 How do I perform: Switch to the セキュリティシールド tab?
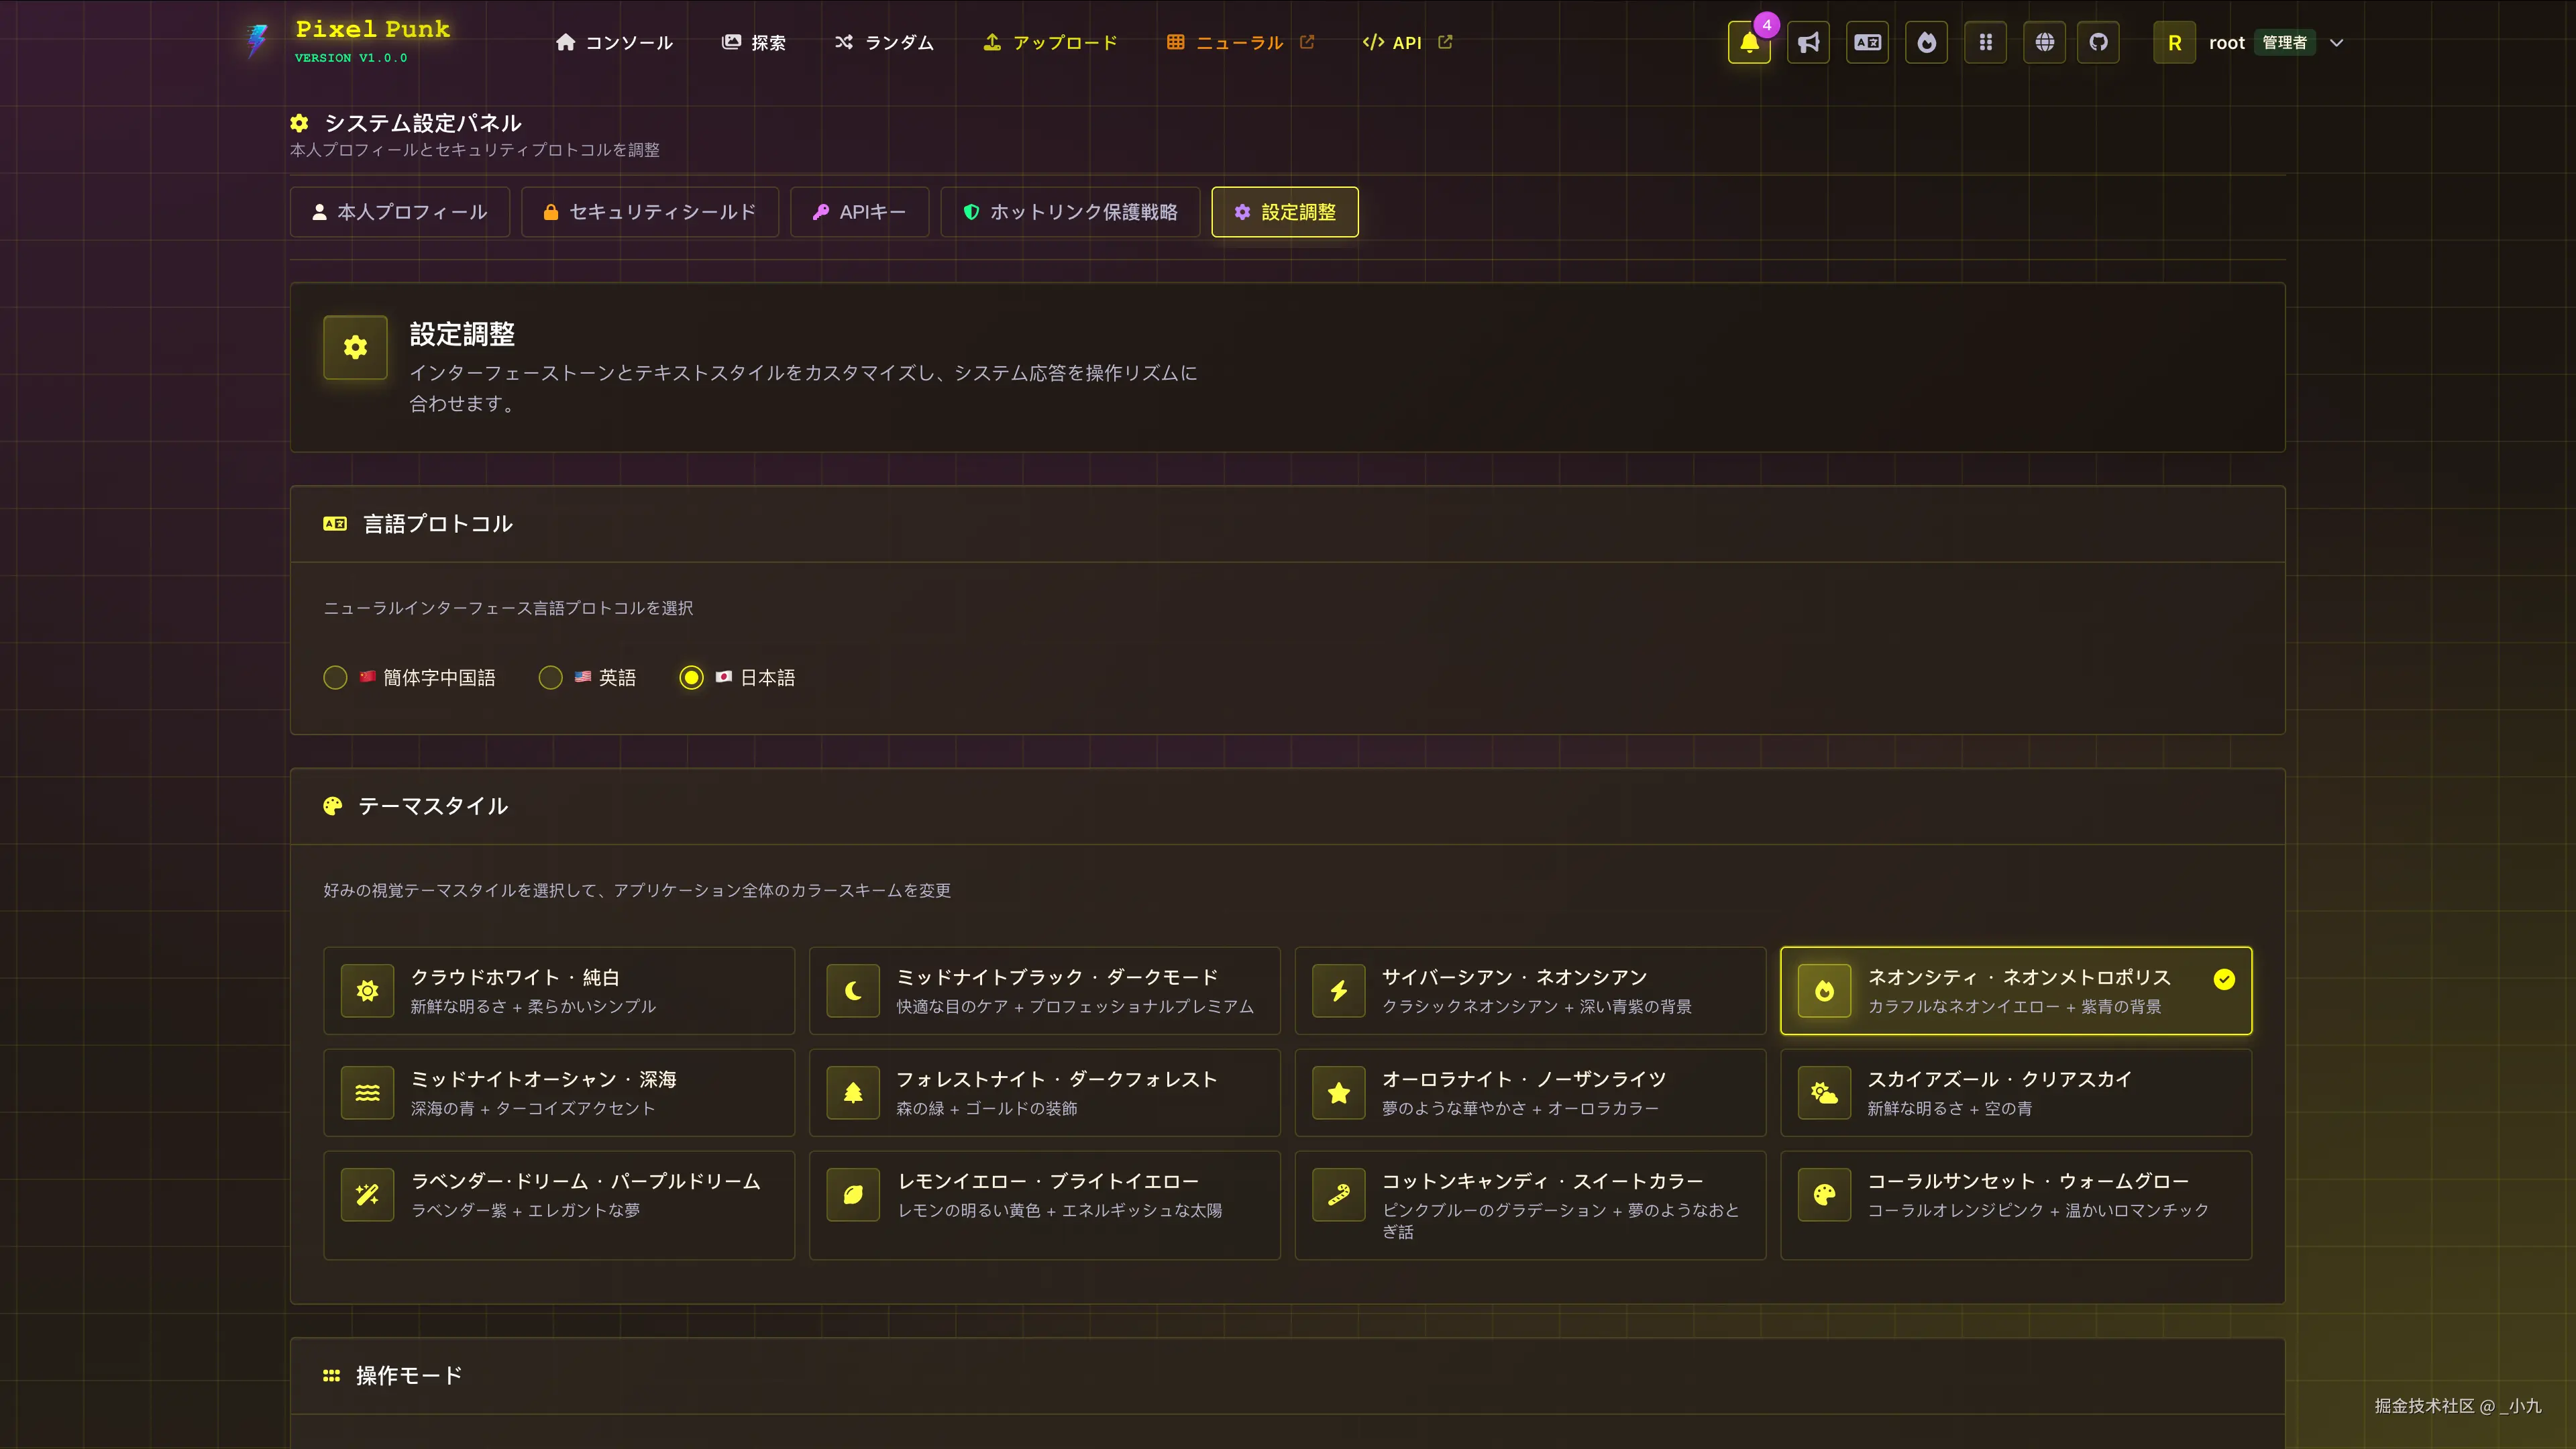(x=650, y=212)
